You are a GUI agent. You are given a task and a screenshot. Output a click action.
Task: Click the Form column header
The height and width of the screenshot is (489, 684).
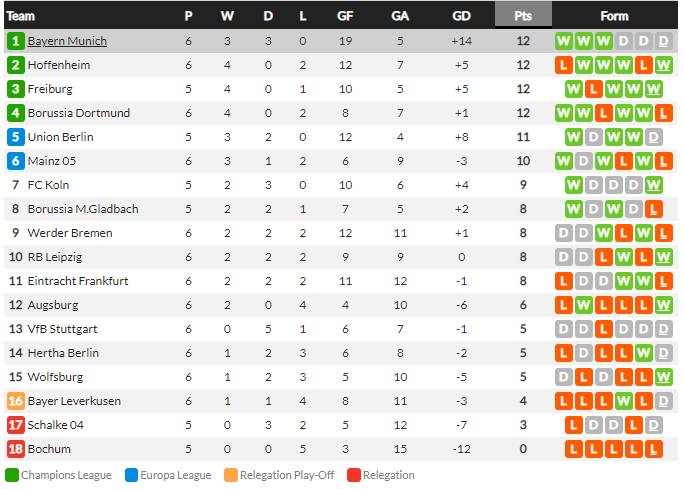[x=614, y=16]
